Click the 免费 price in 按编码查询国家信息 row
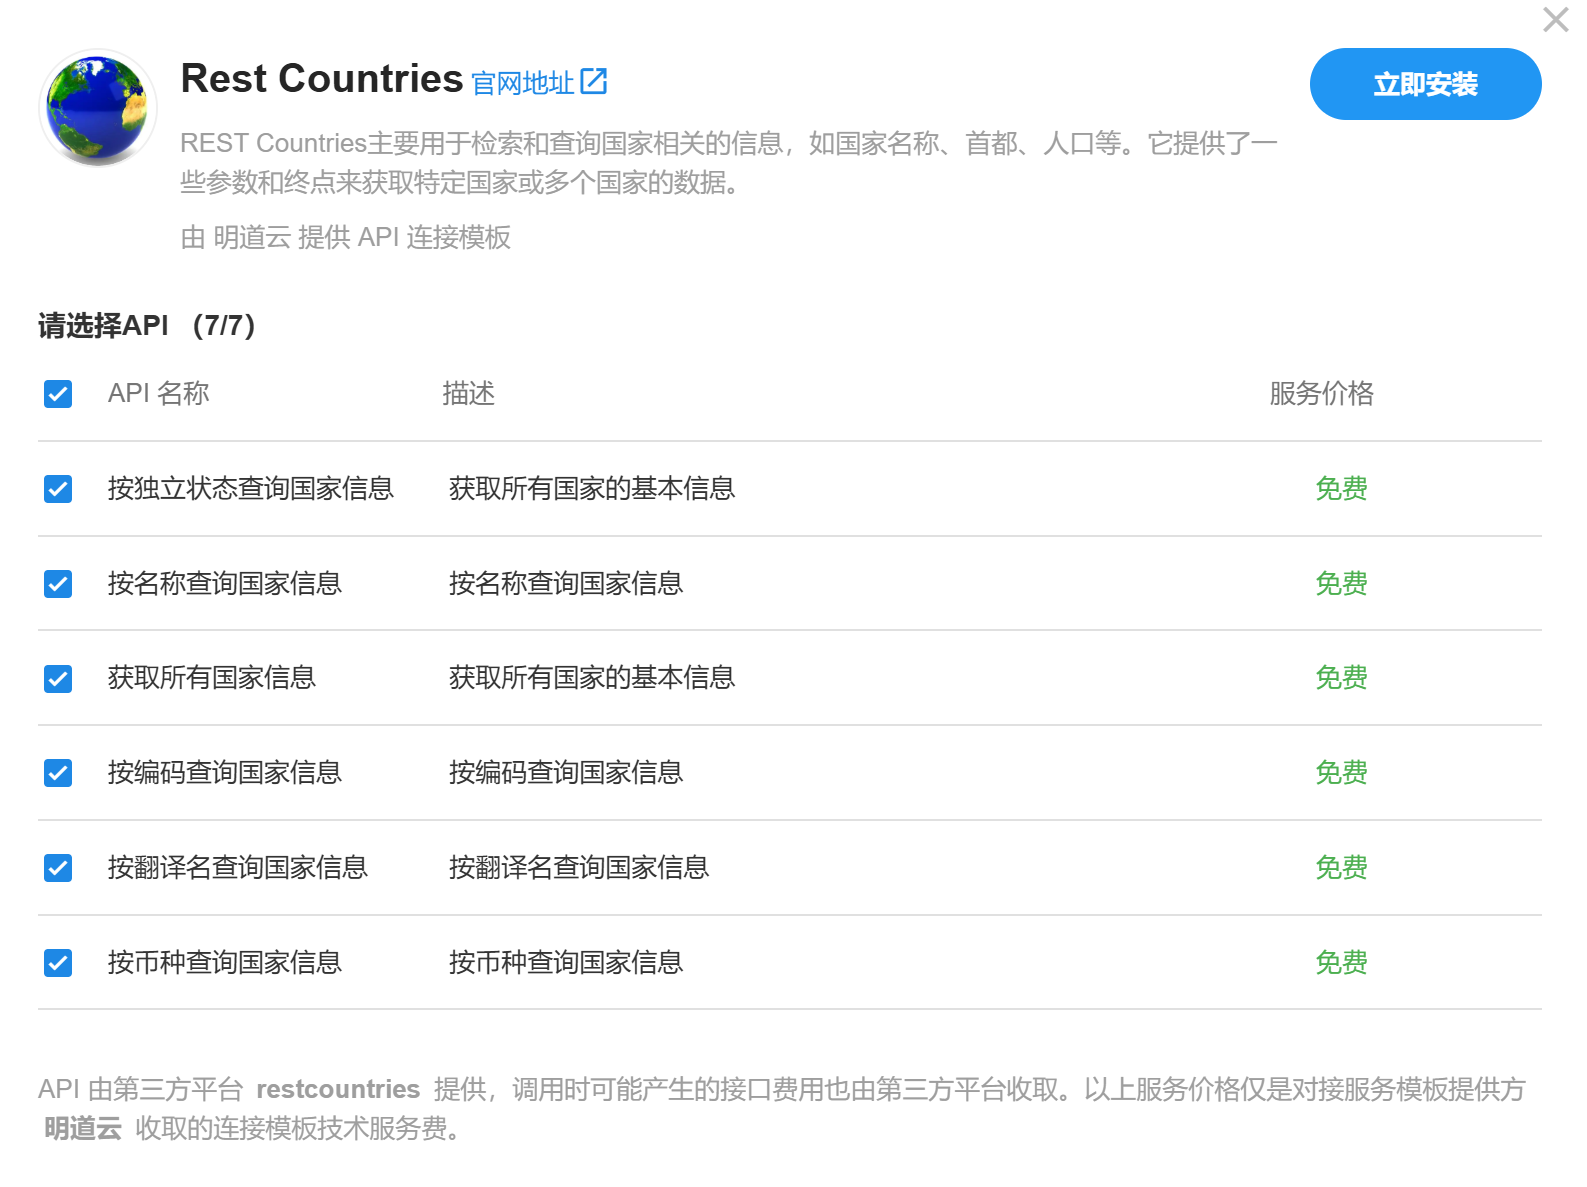The height and width of the screenshot is (1187, 1587). (1341, 773)
